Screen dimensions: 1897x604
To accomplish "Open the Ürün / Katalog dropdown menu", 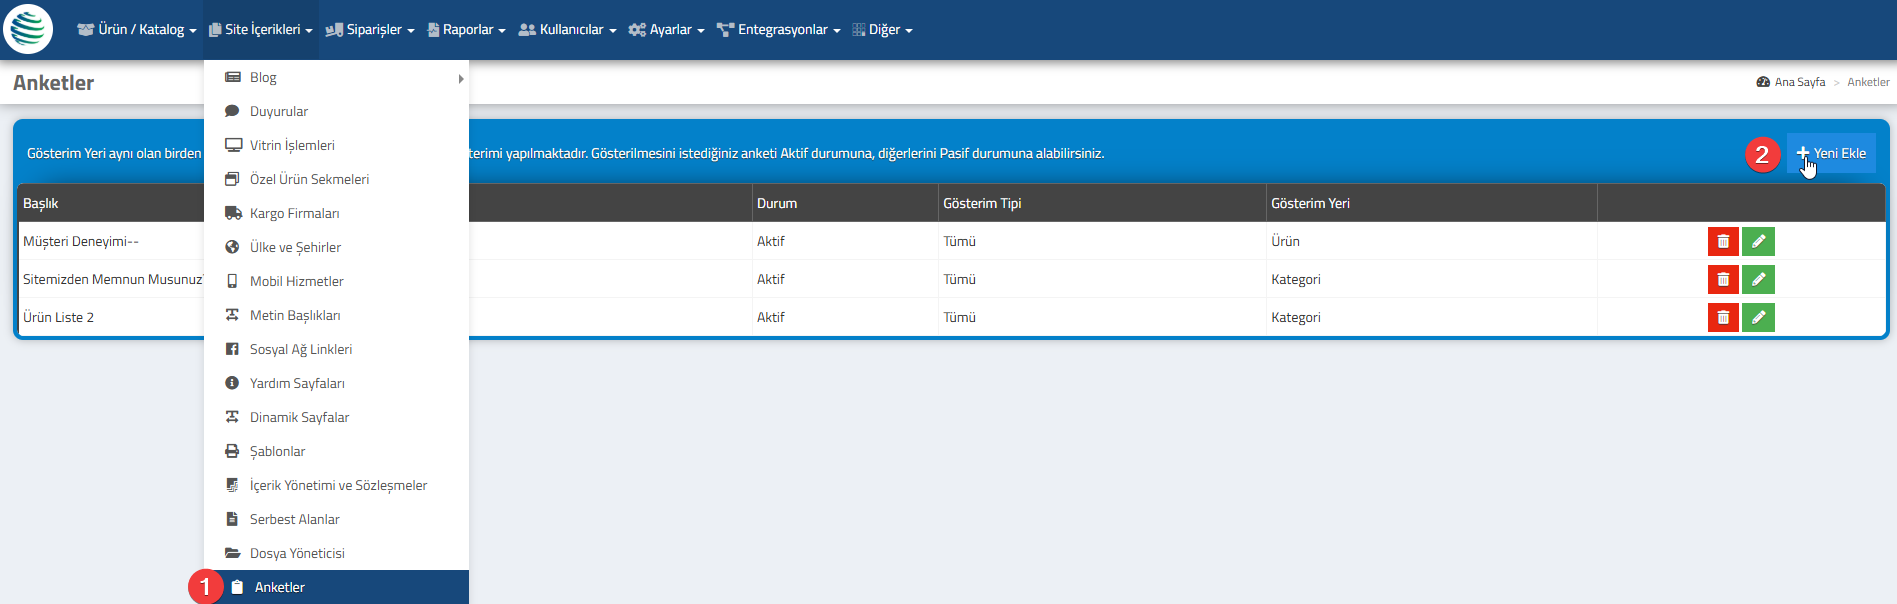I will pyautogui.click(x=137, y=30).
